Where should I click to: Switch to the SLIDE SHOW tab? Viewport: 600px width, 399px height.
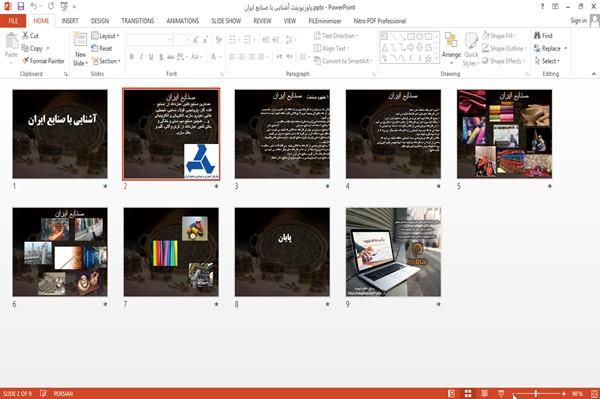[226, 21]
